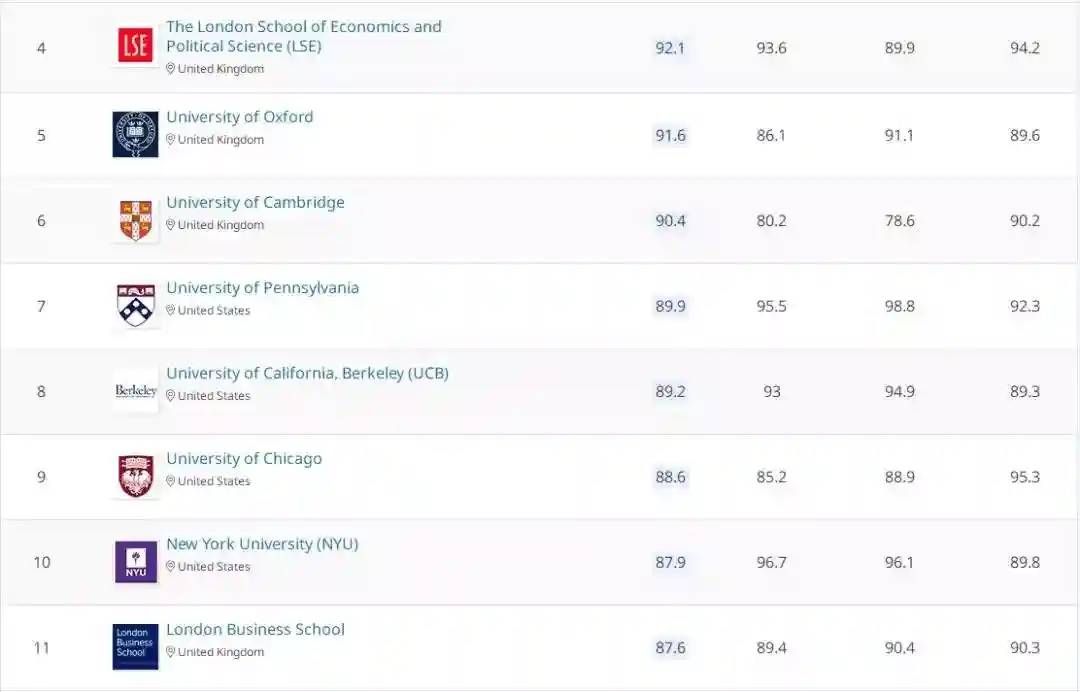Open The London School of Economics link

click(x=303, y=36)
